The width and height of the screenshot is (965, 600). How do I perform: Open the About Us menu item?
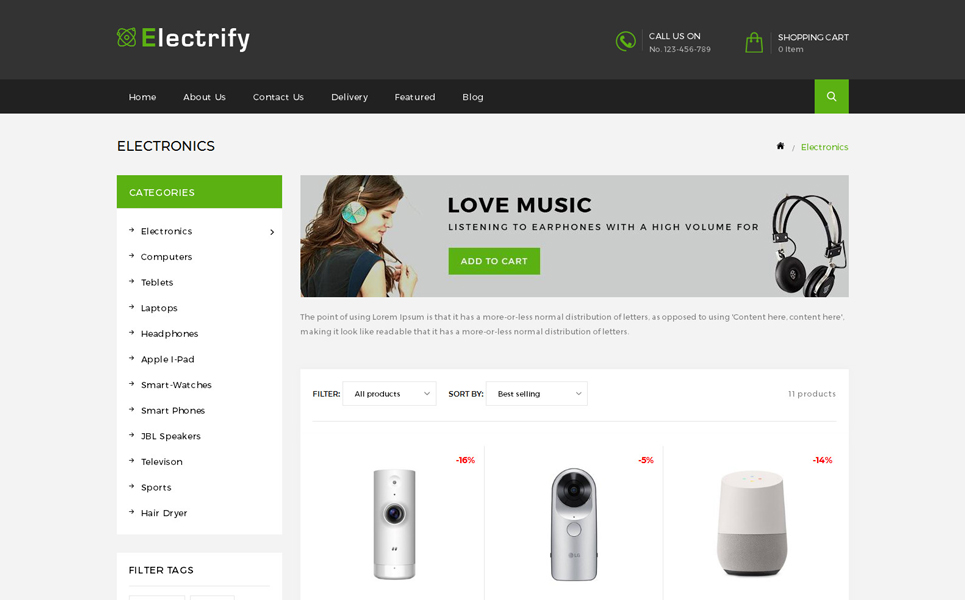[x=204, y=97]
